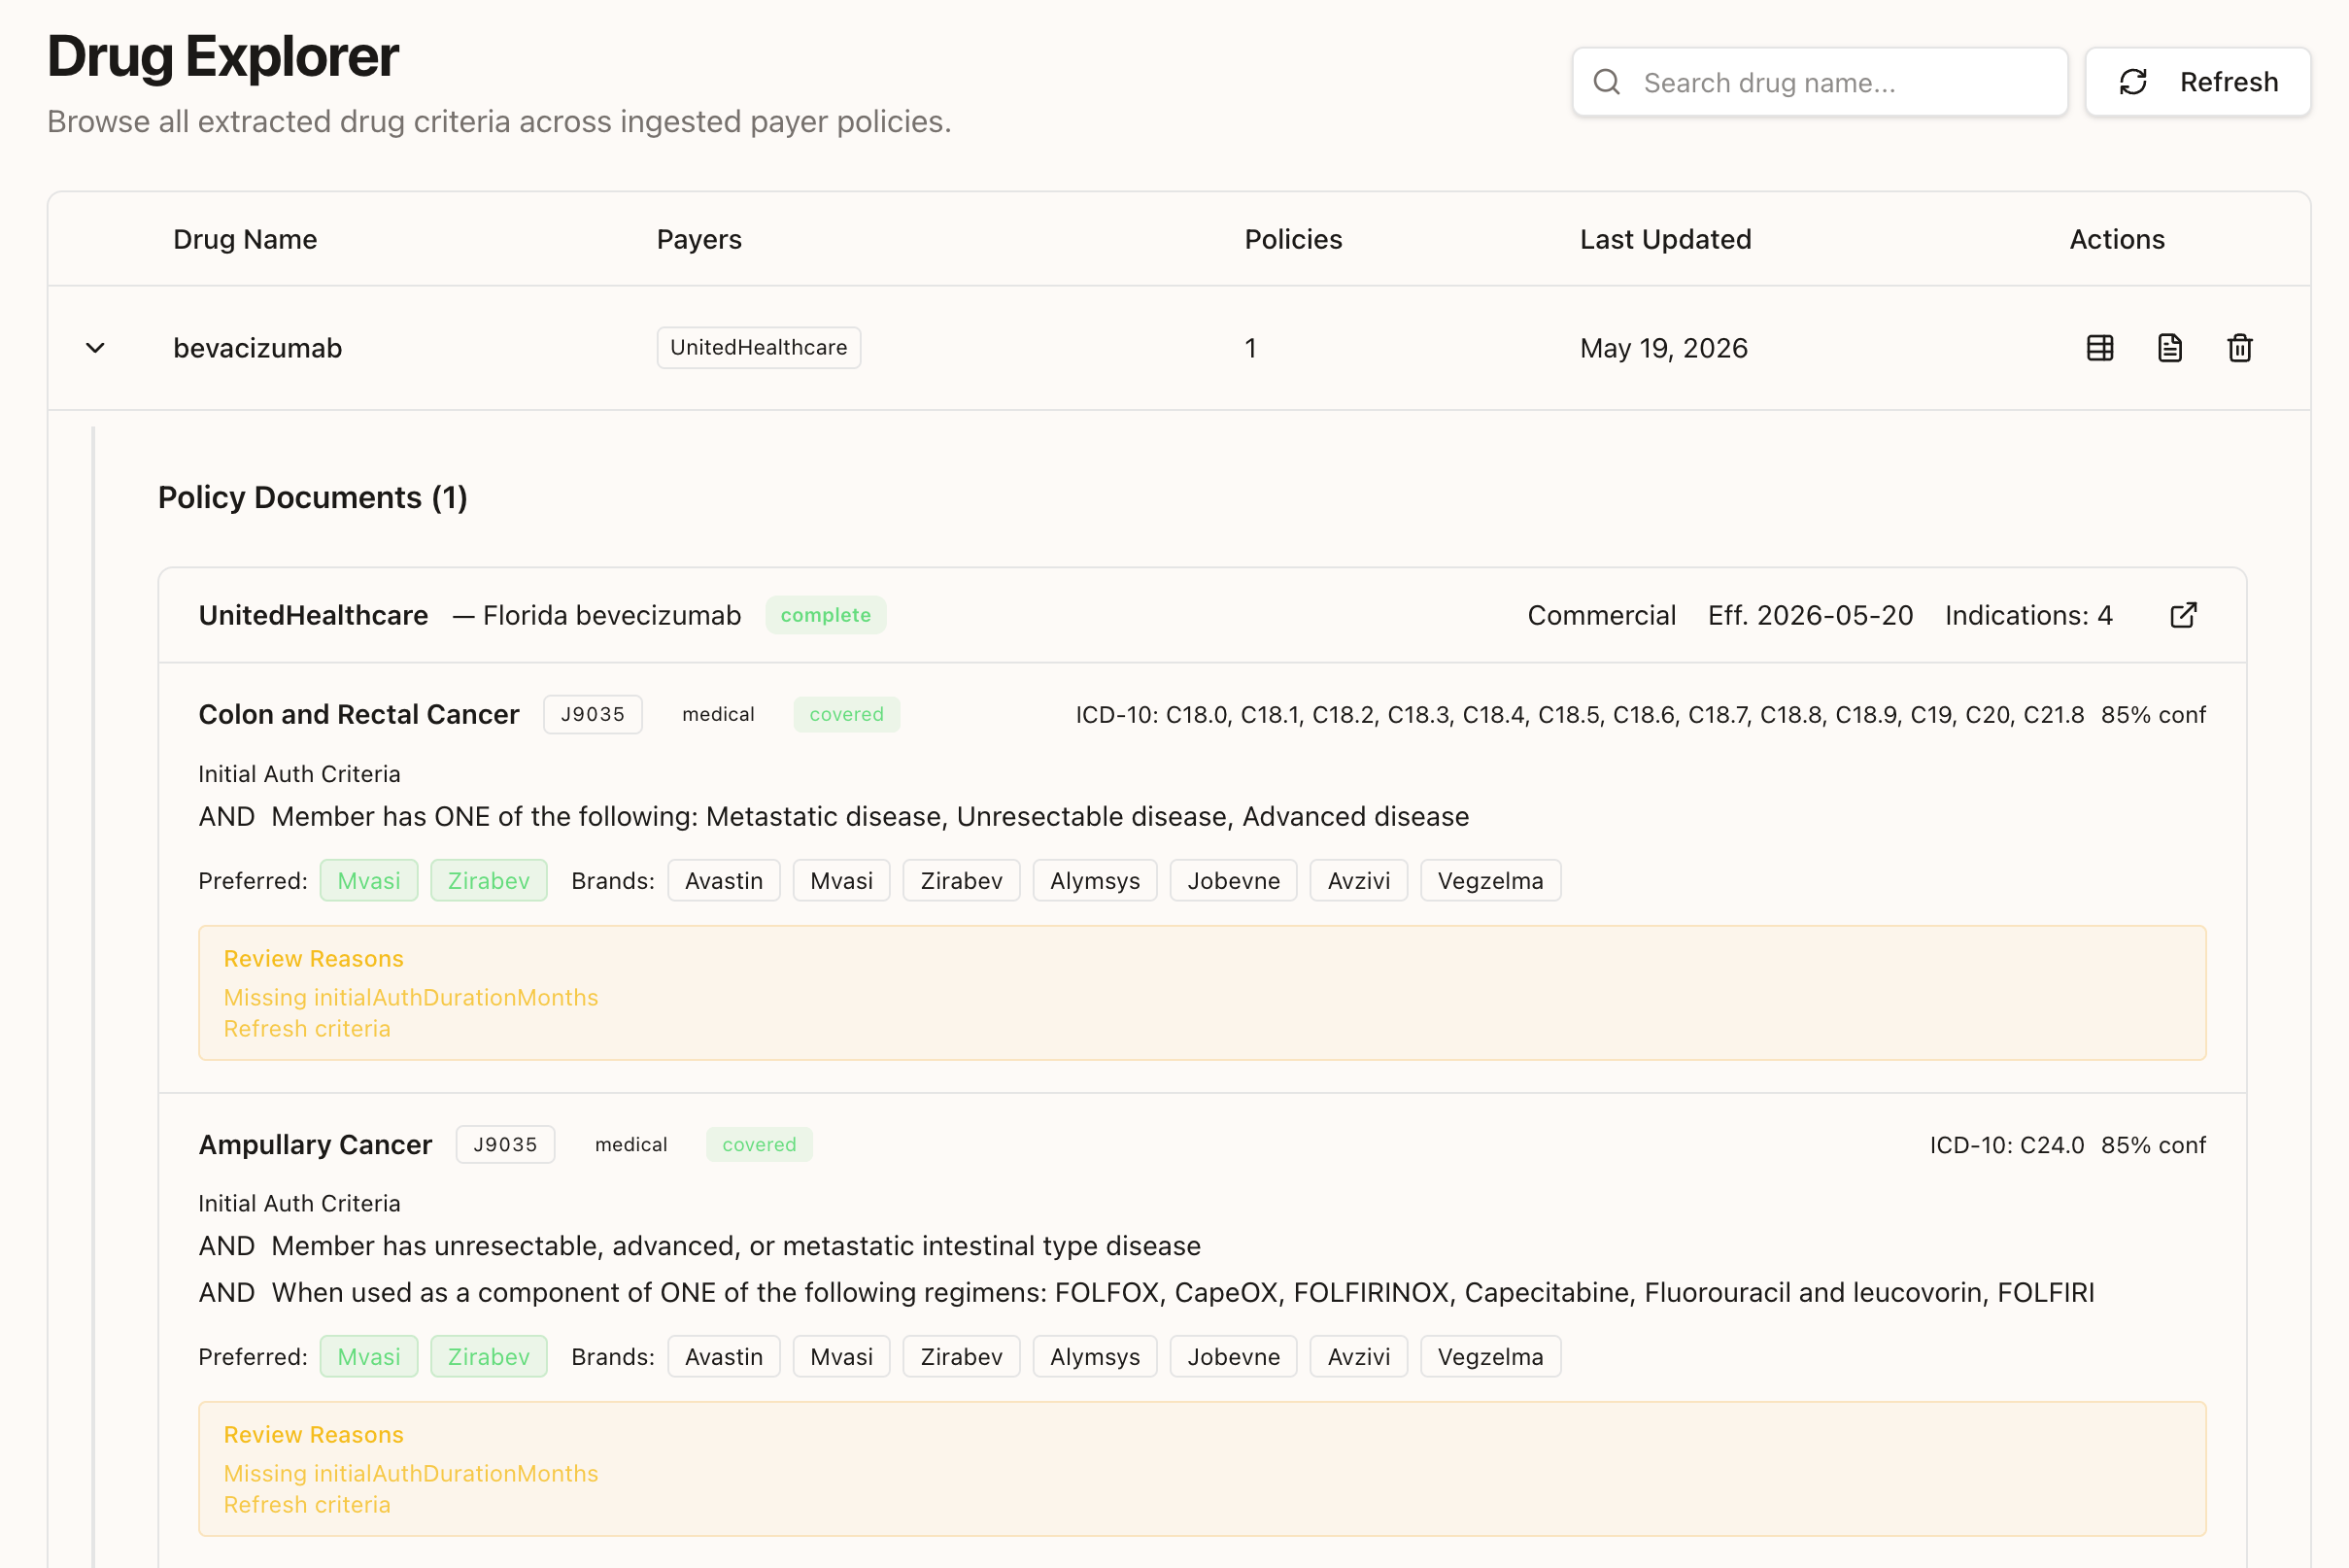This screenshot has width=2349, height=1568.
Task: Open policy document via external link icon
Action: [x=2183, y=615]
